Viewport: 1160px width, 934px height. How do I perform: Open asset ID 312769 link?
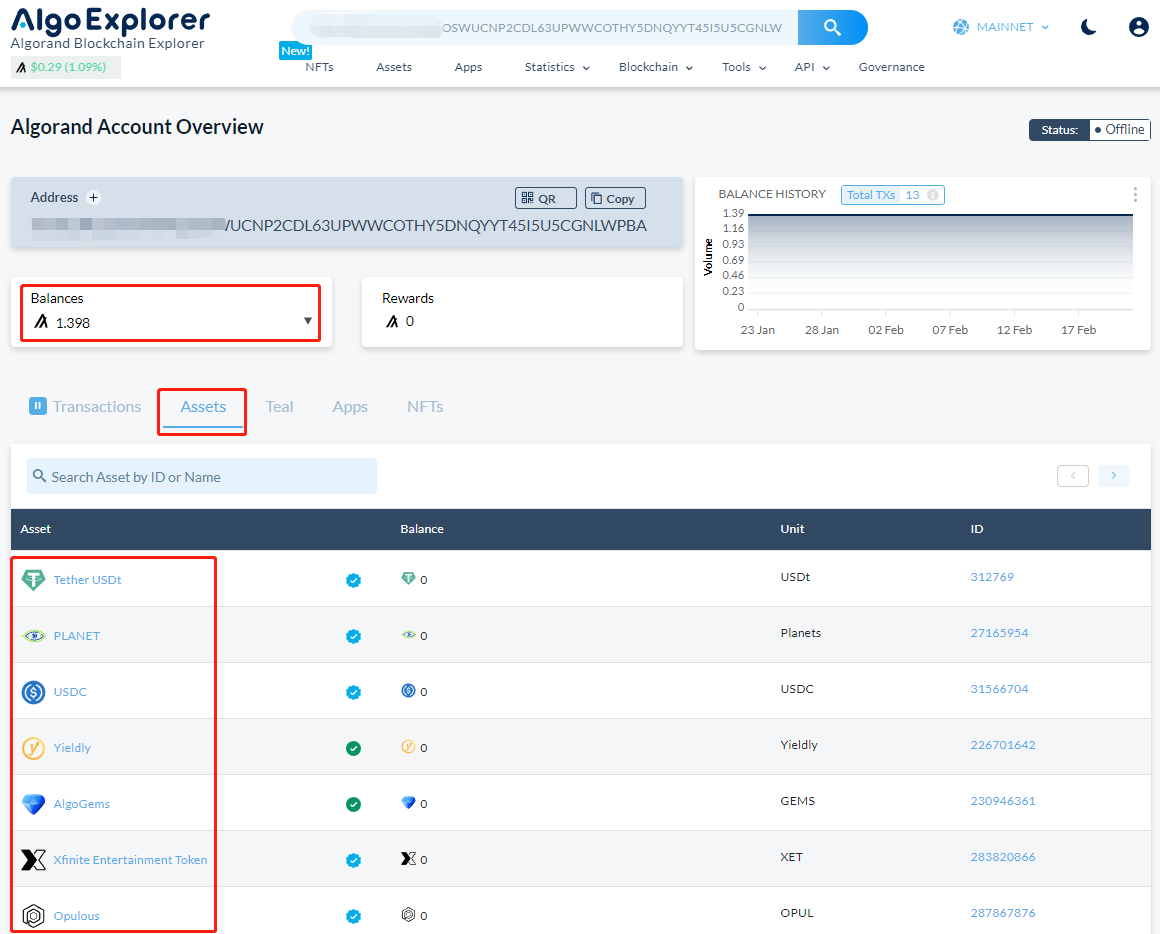pyautogui.click(x=992, y=577)
